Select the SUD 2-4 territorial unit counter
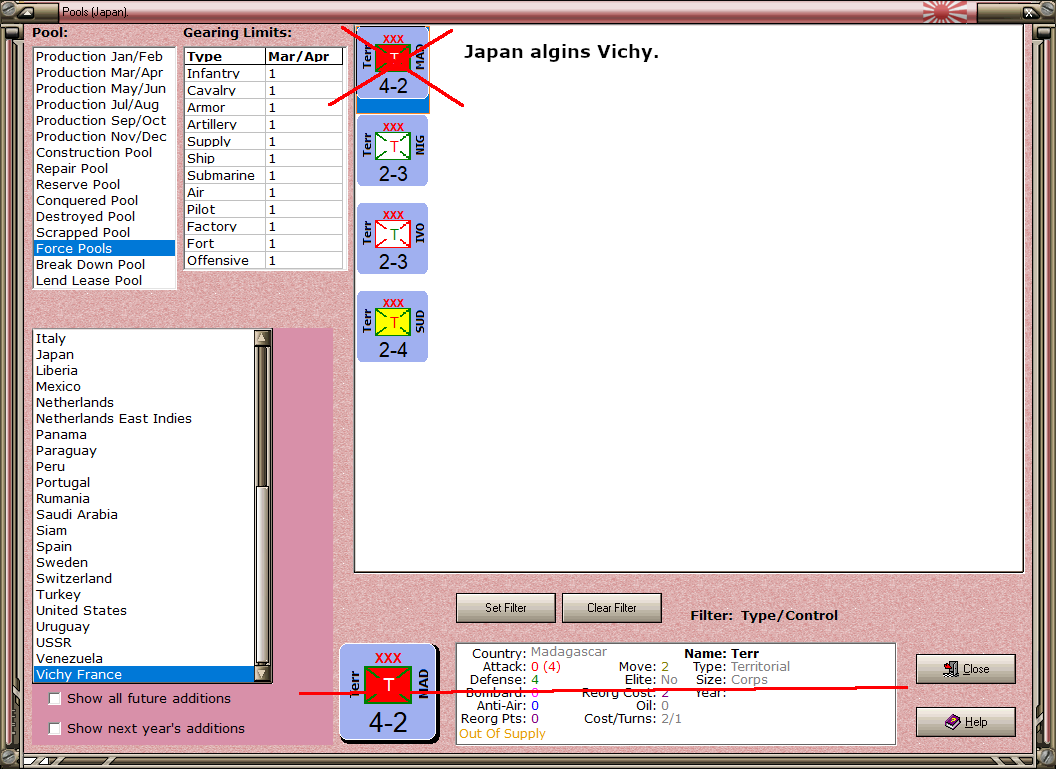The image size is (1056, 769). (x=393, y=327)
